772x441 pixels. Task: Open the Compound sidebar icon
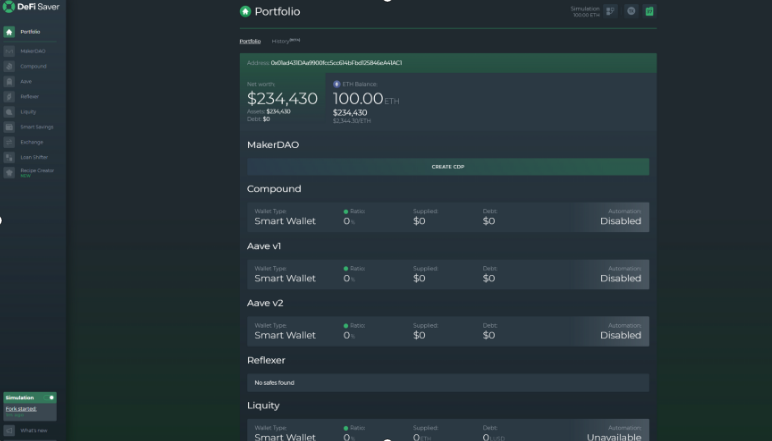(x=9, y=66)
